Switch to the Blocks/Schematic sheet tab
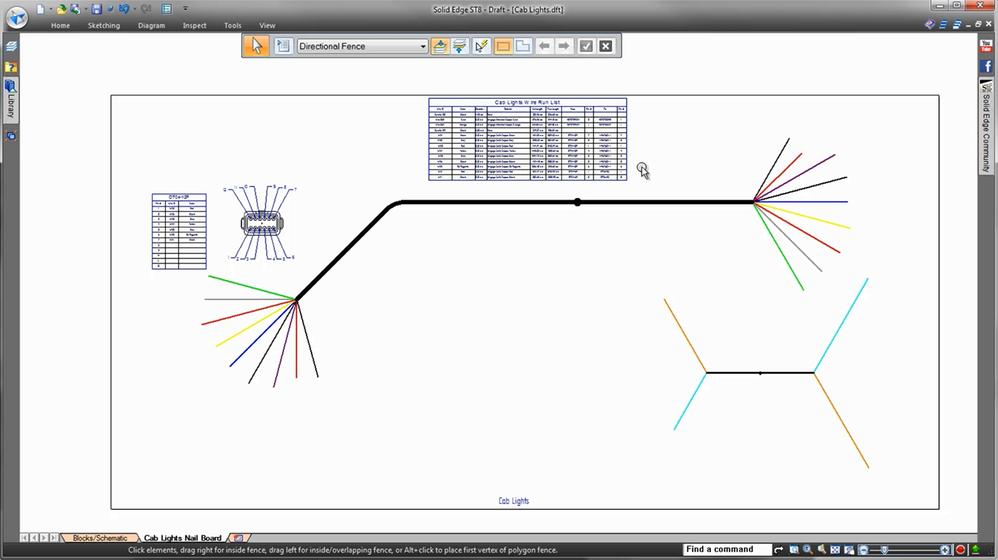998x560 pixels. tap(100, 538)
